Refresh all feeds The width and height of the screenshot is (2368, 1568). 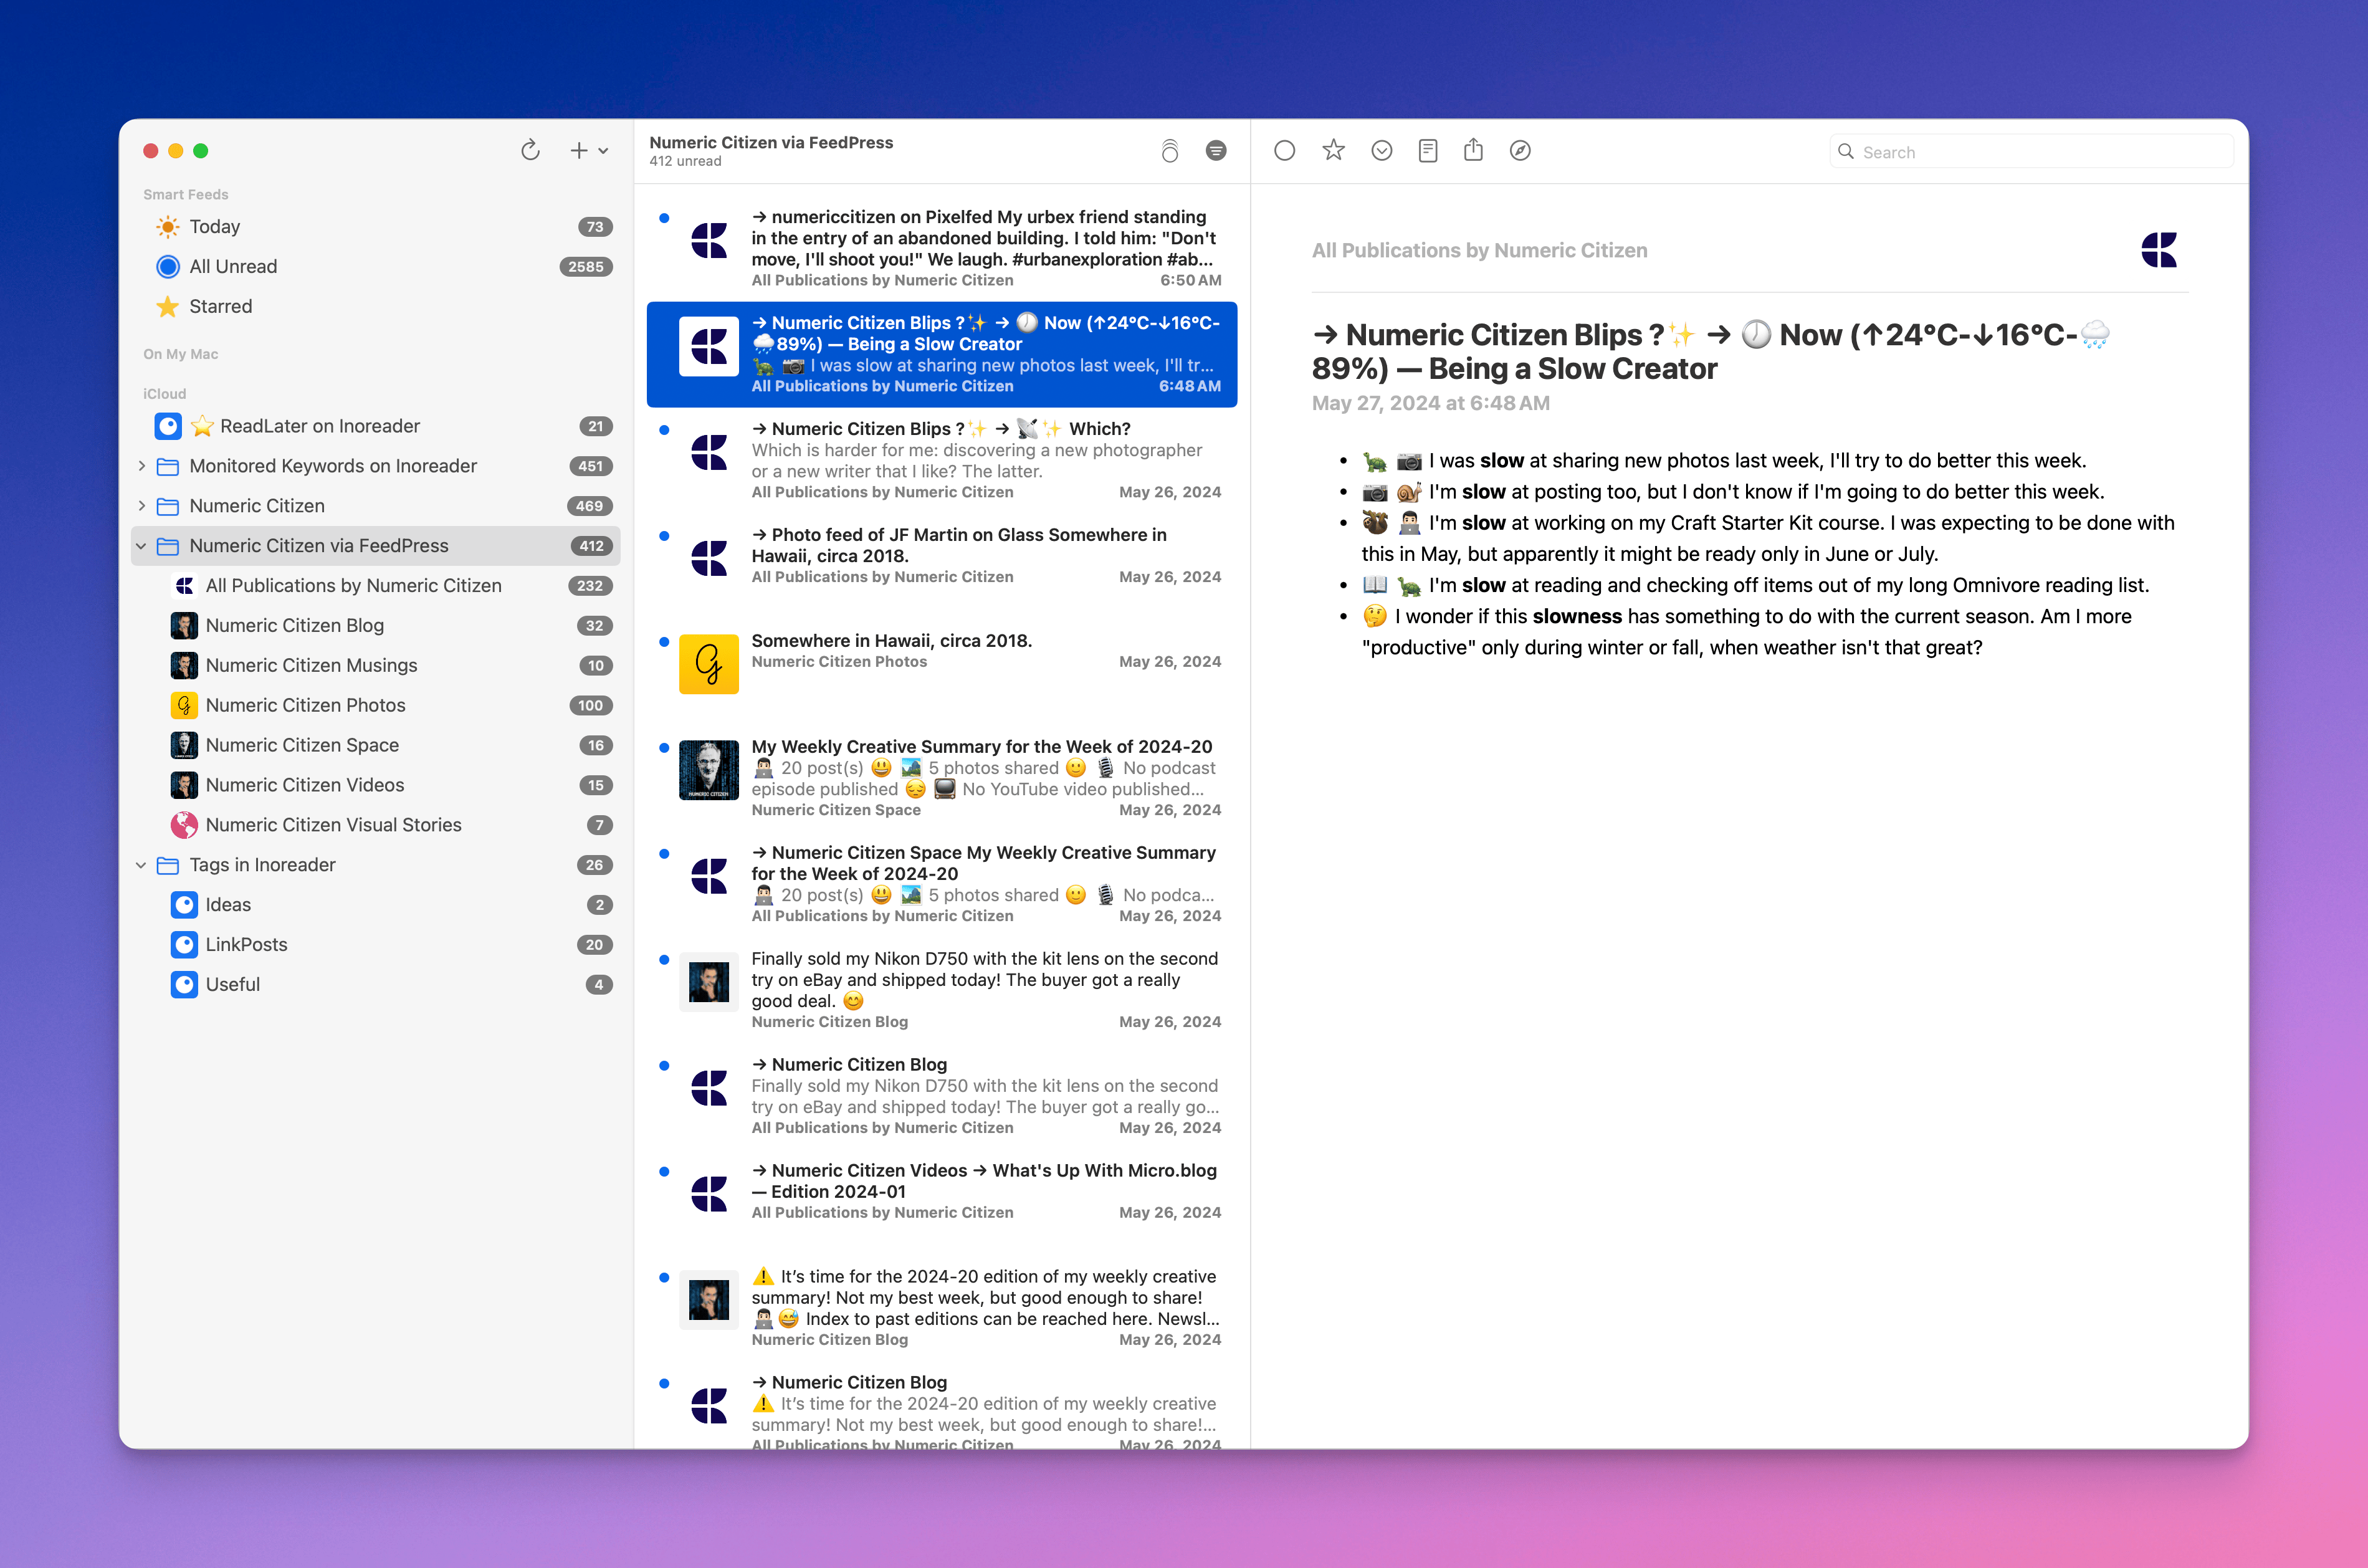click(531, 150)
